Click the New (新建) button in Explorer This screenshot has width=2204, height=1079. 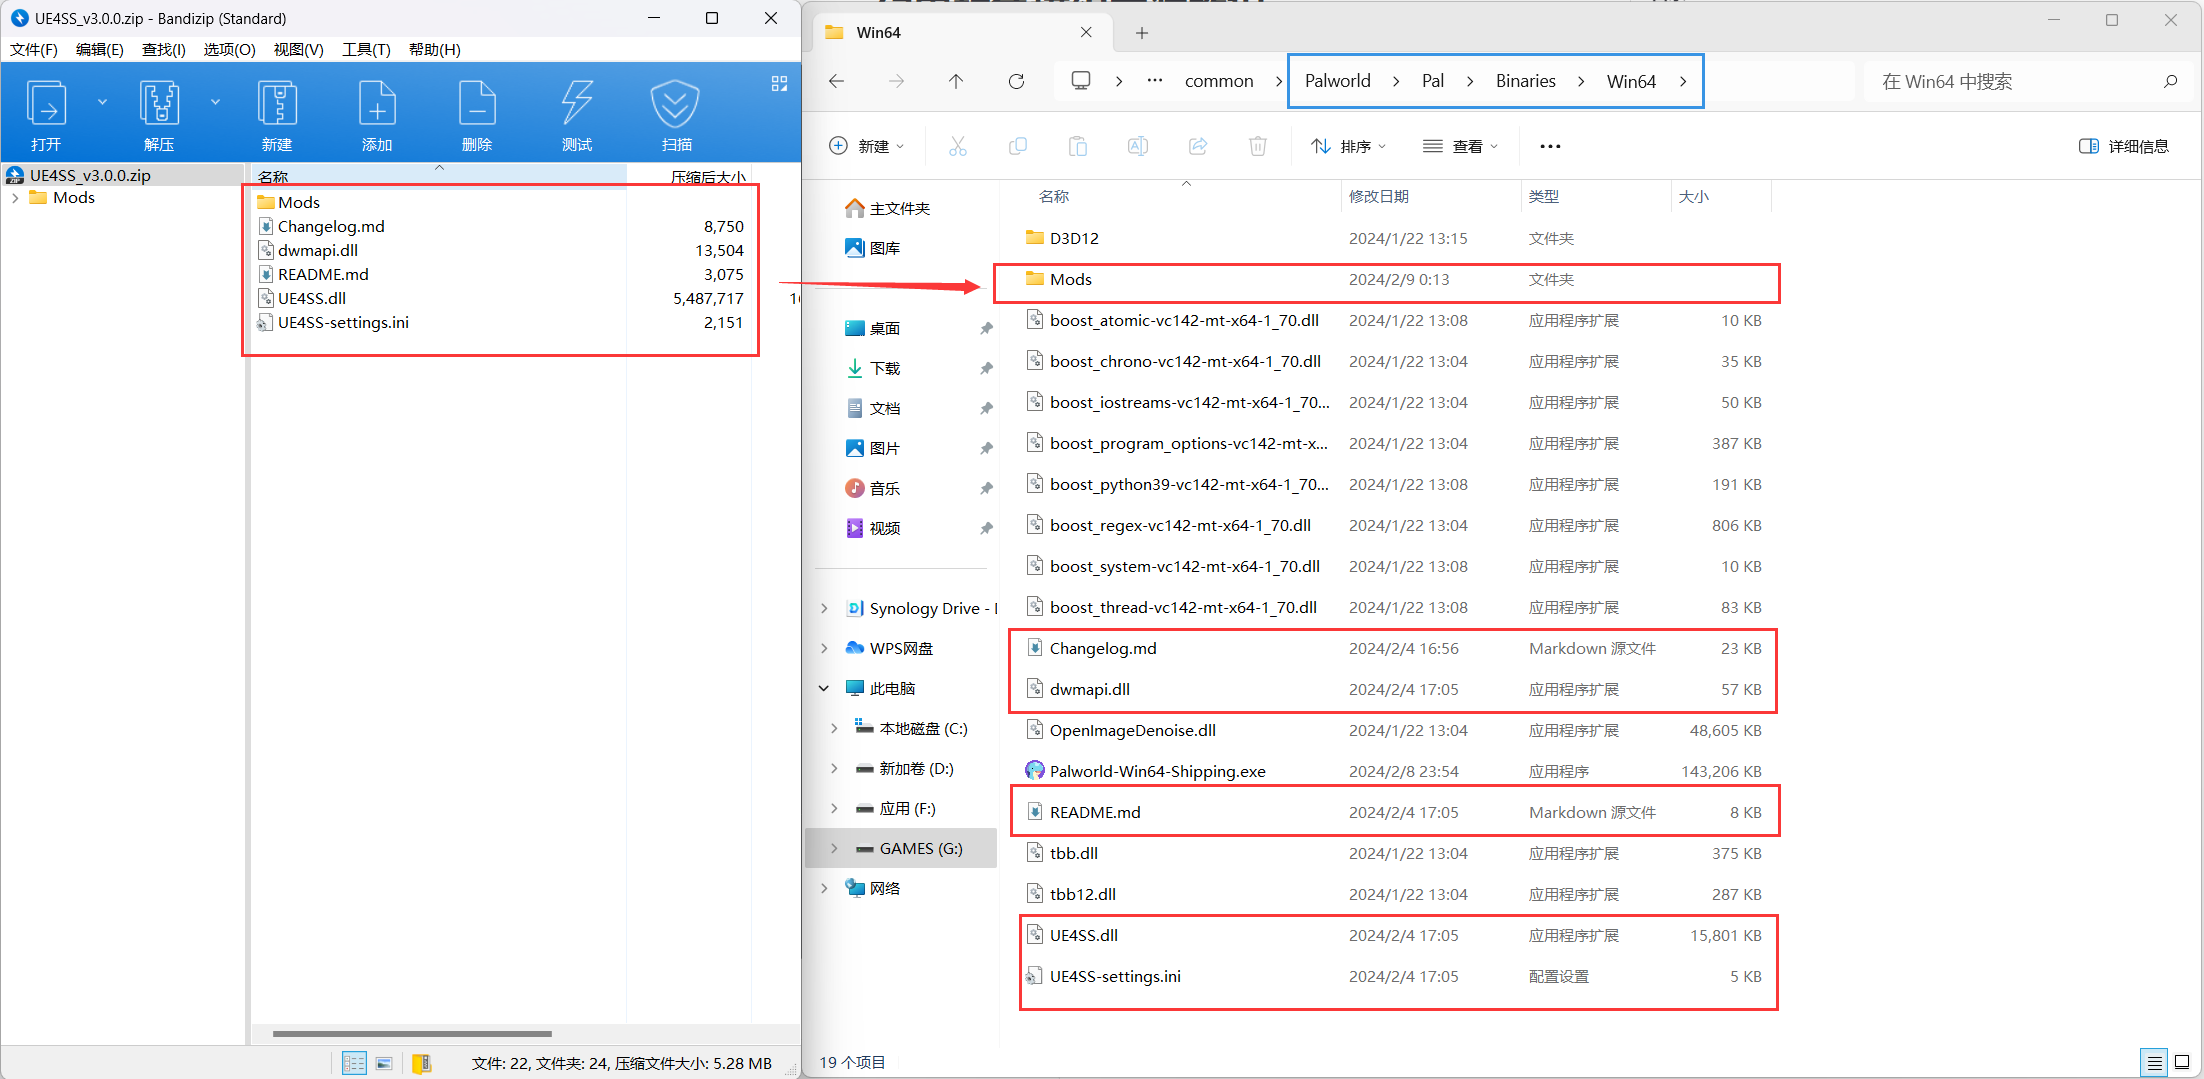[x=866, y=146]
